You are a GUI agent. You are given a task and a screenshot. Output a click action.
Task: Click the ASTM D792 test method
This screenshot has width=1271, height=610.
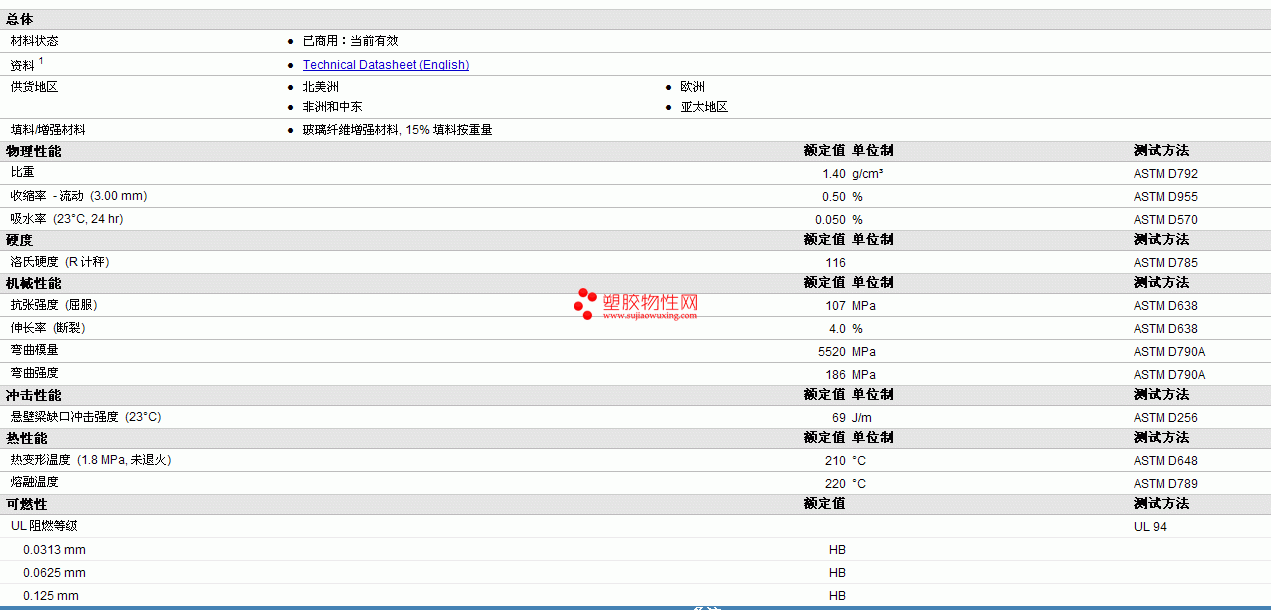(x=1165, y=174)
